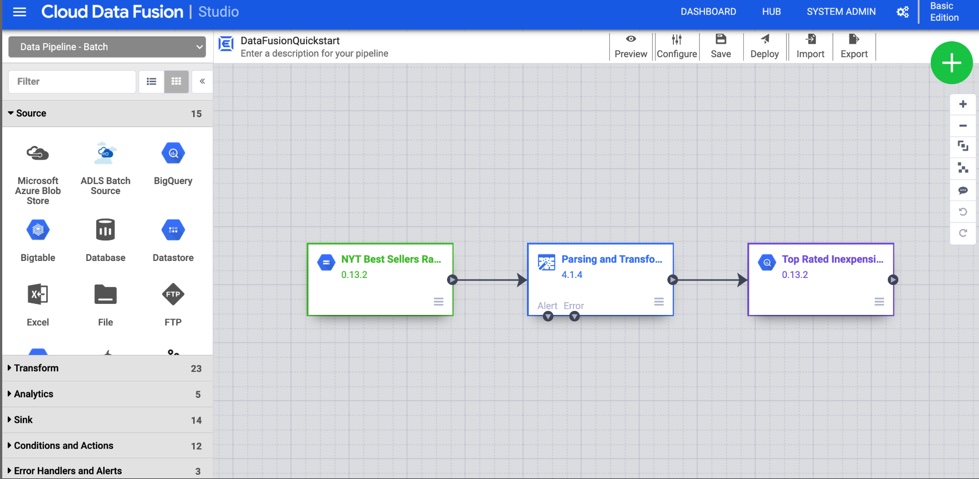979x479 pixels.
Task: Add the FTP source plugin
Action: click(173, 305)
